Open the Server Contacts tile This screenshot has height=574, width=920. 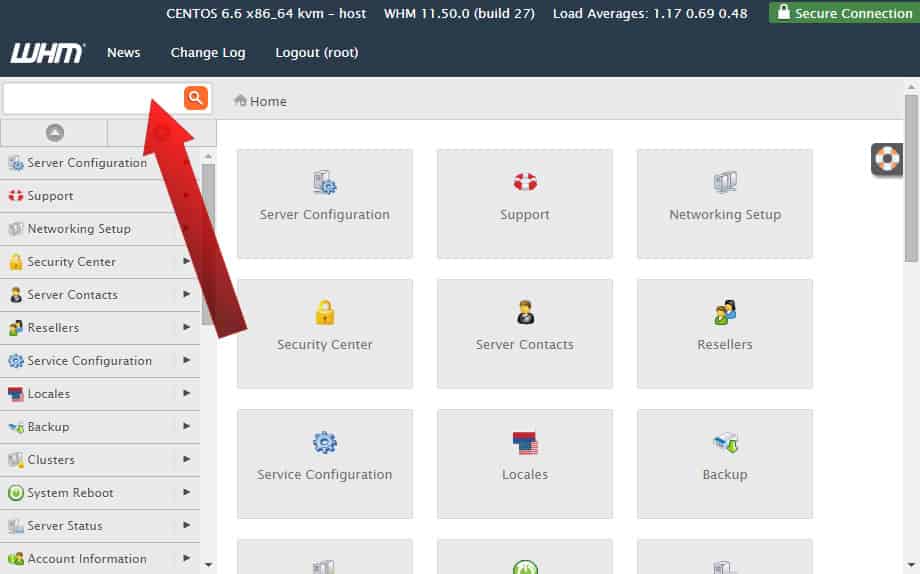(525, 333)
